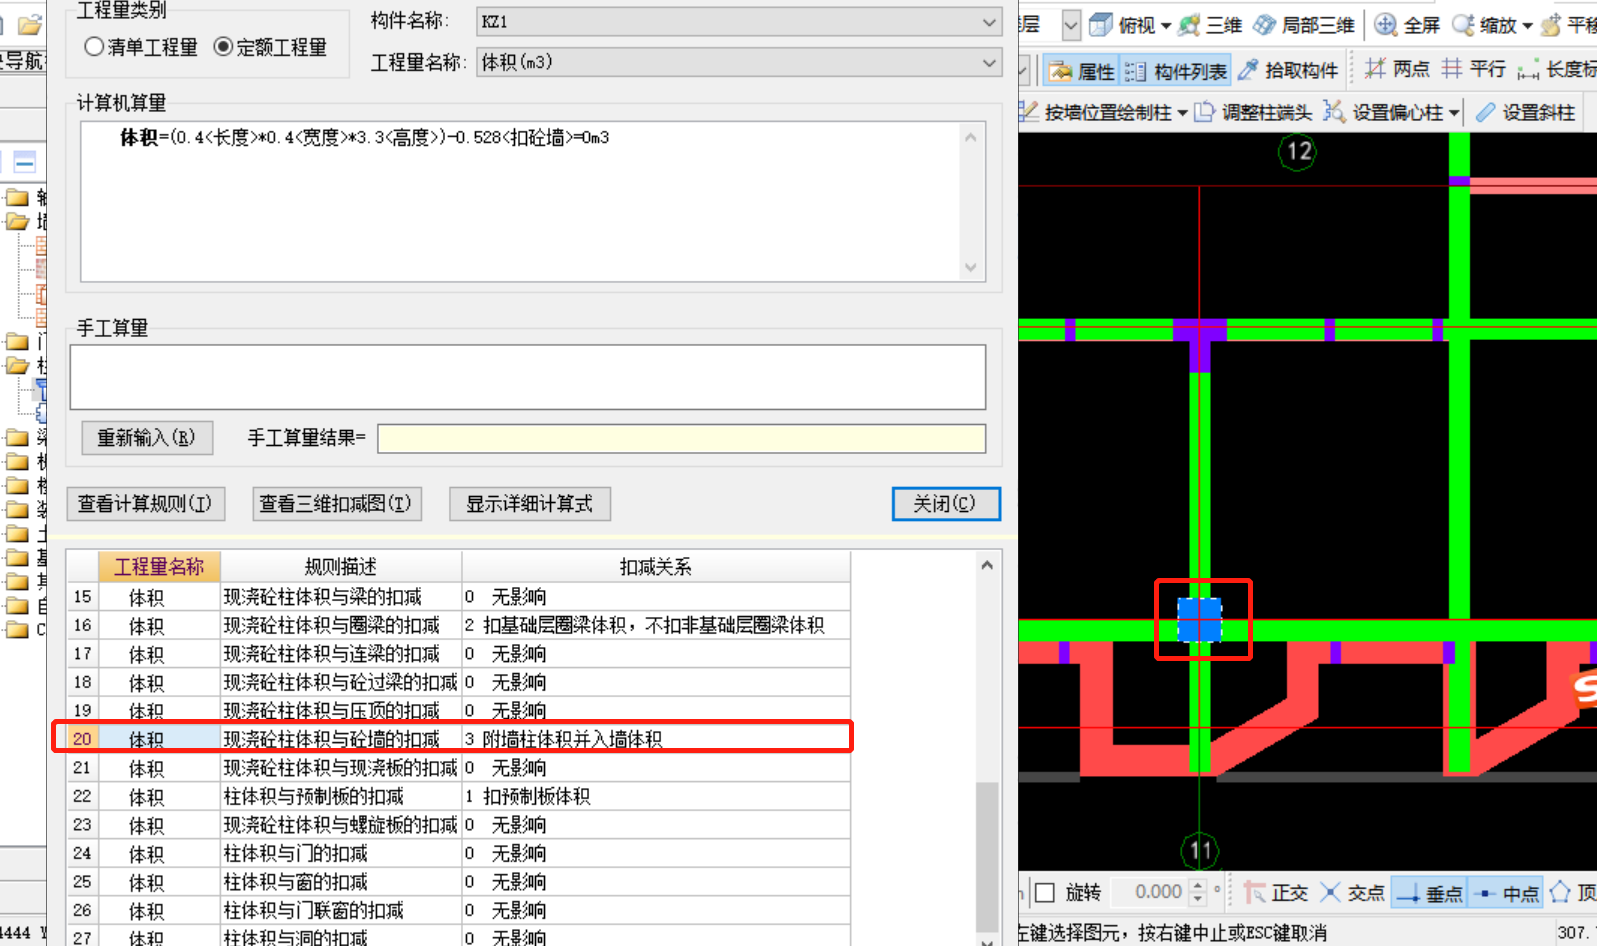This screenshot has width=1597, height=946.
Task: Click 查看三维扣减图(T) button
Action: [x=336, y=504]
